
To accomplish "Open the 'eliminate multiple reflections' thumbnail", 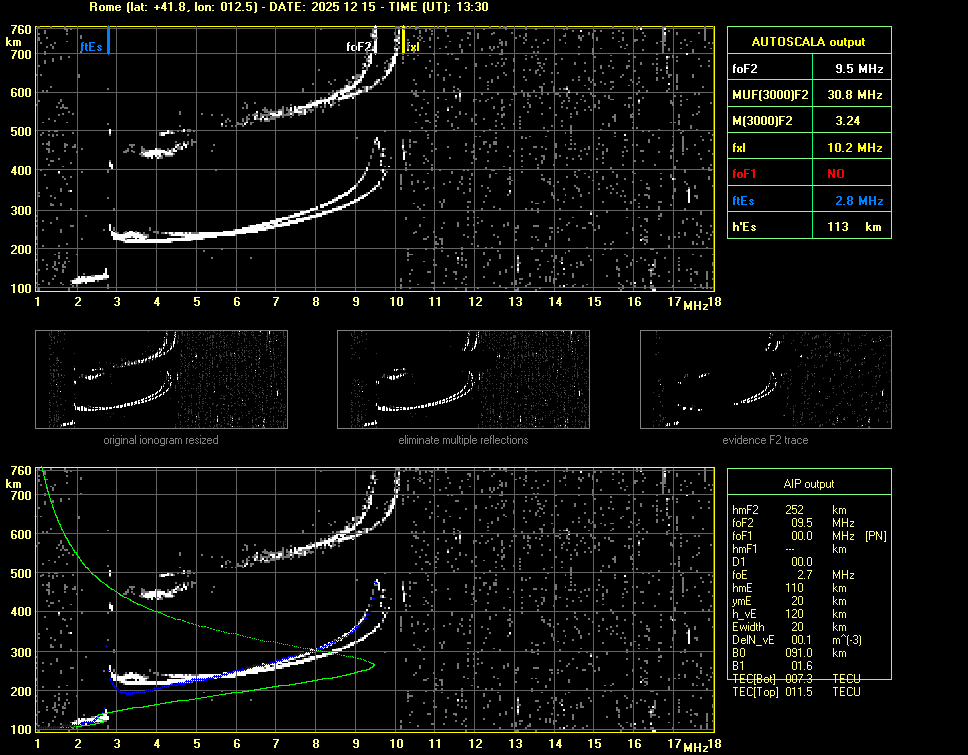I will tap(463, 379).
